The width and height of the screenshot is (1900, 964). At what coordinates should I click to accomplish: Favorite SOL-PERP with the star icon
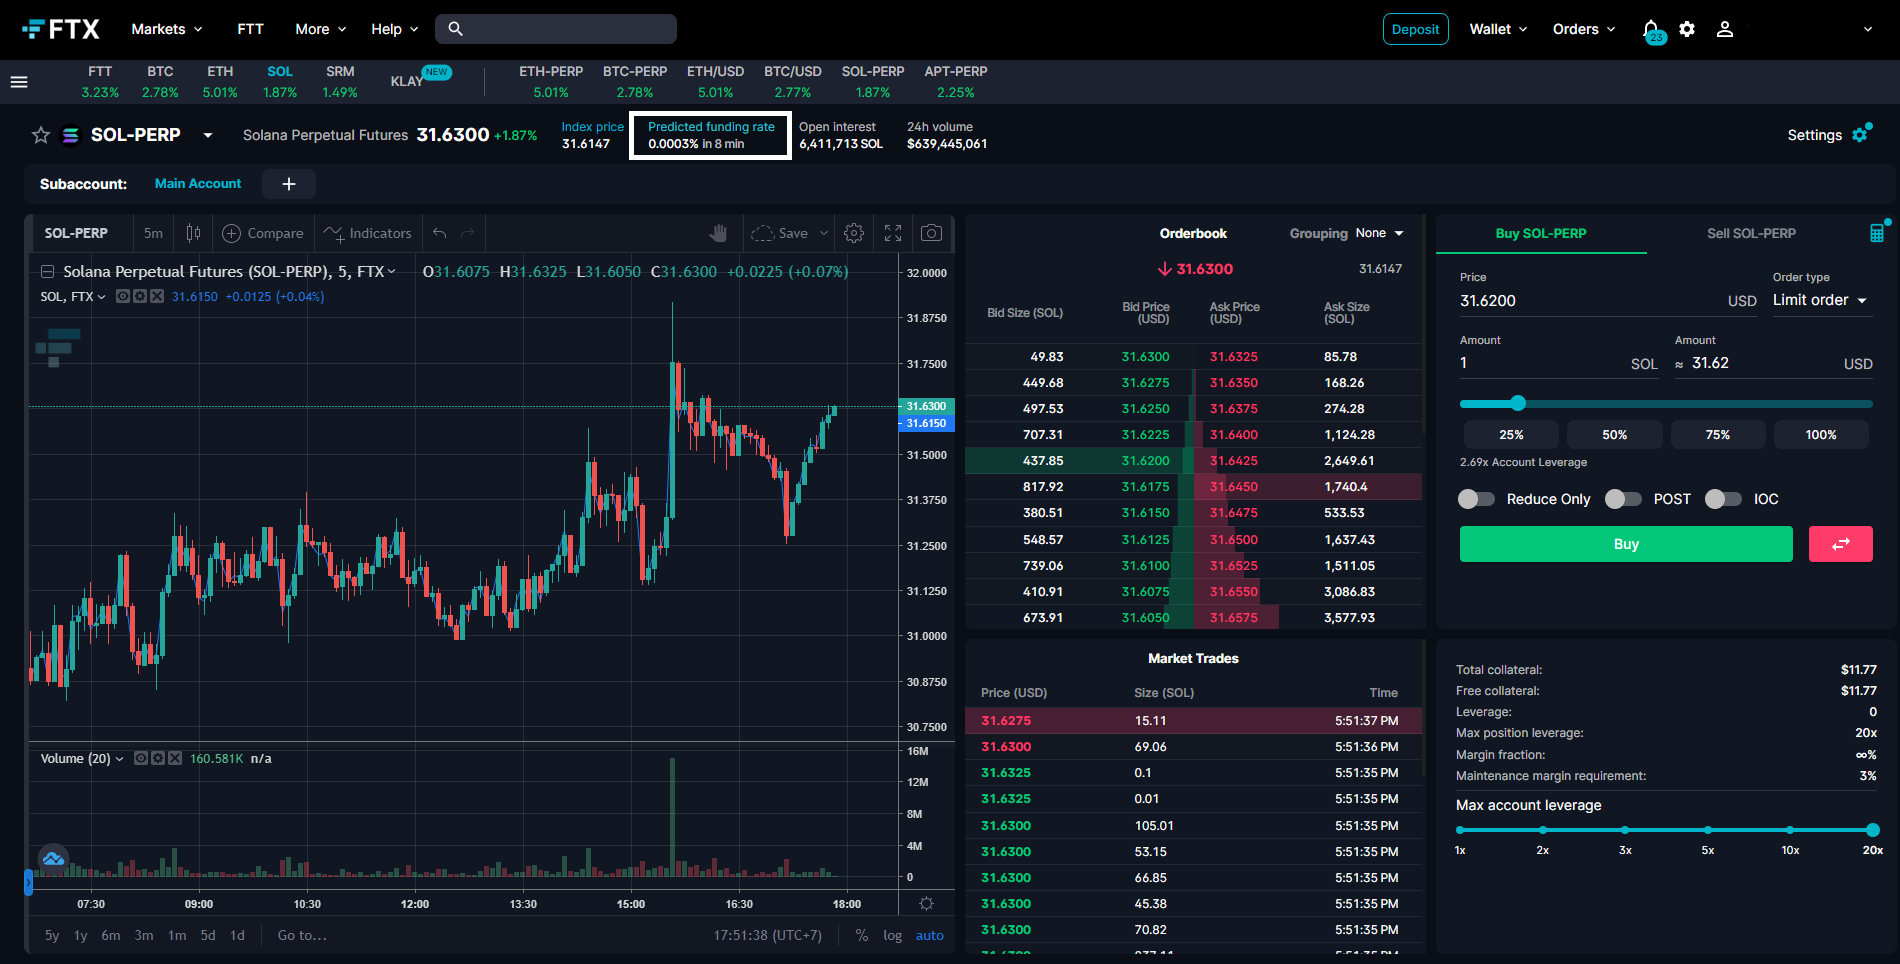pyautogui.click(x=41, y=135)
